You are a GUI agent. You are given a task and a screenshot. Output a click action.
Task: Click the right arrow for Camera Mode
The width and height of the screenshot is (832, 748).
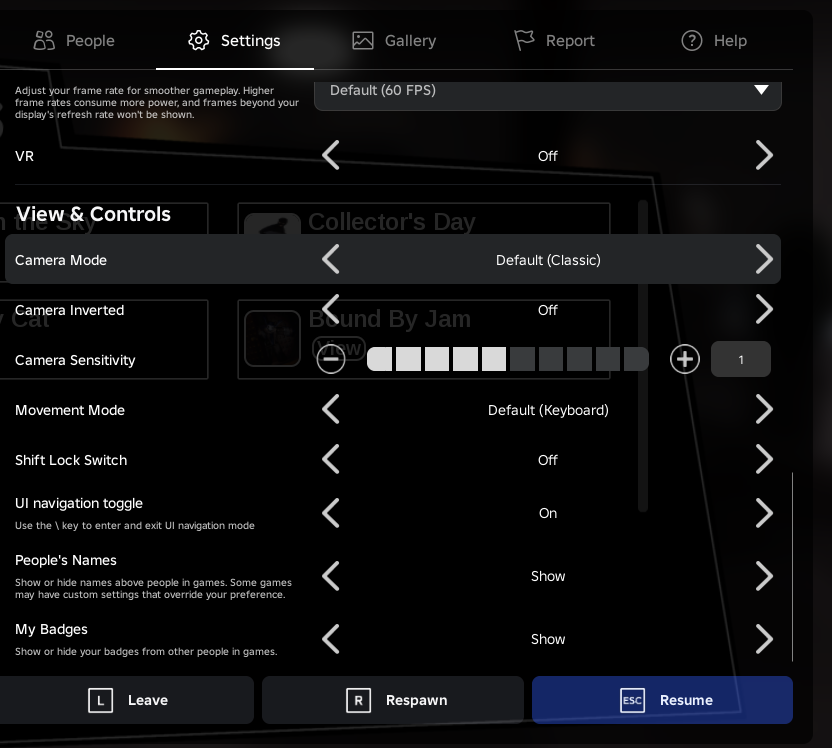coord(764,259)
